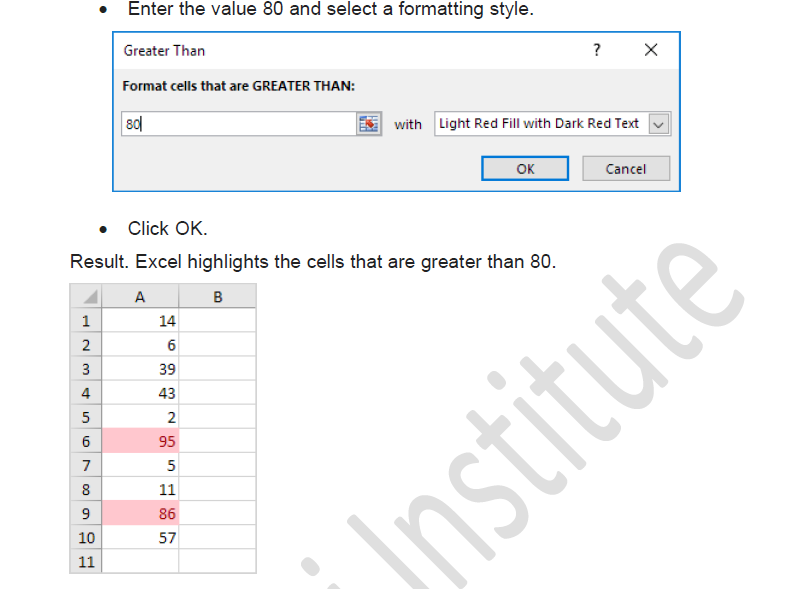Image resolution: width=796 pixels, height=589 pixels.
Task: Click the select-all corner triangle
Action: pyautogui.click(x=86, y=296)
